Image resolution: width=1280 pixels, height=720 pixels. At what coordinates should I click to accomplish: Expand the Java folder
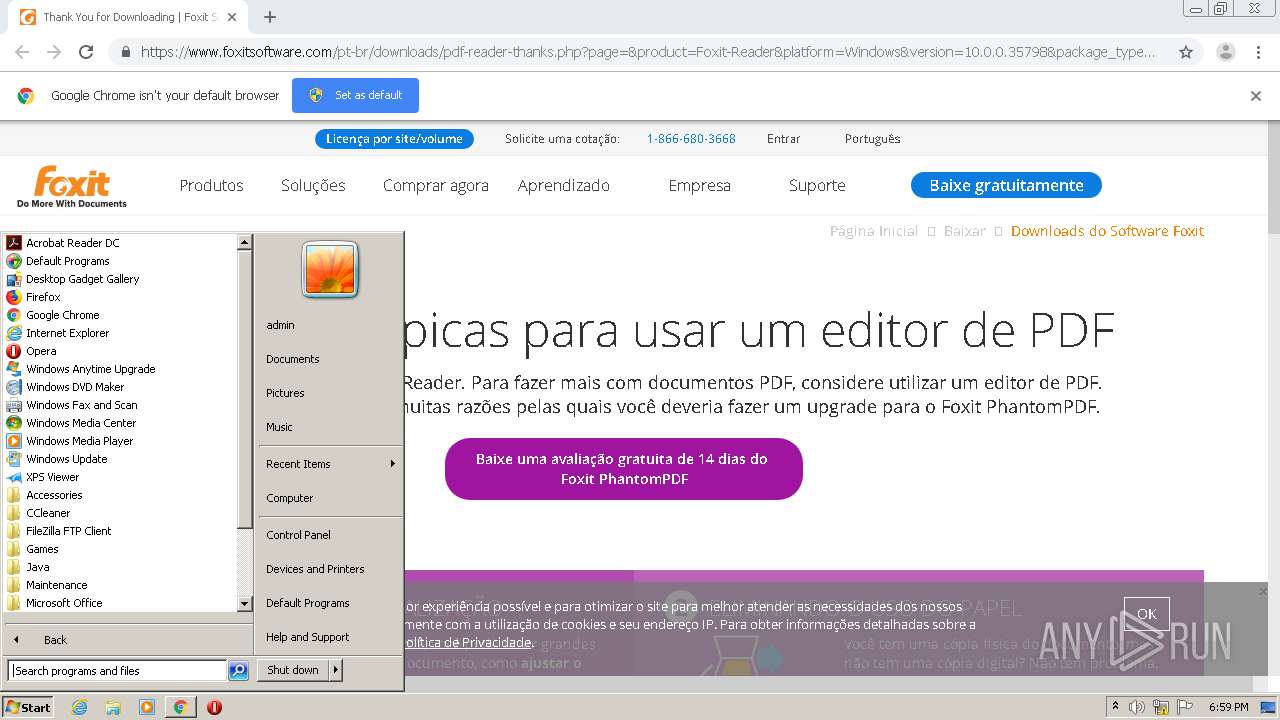(x=38, y=567)
